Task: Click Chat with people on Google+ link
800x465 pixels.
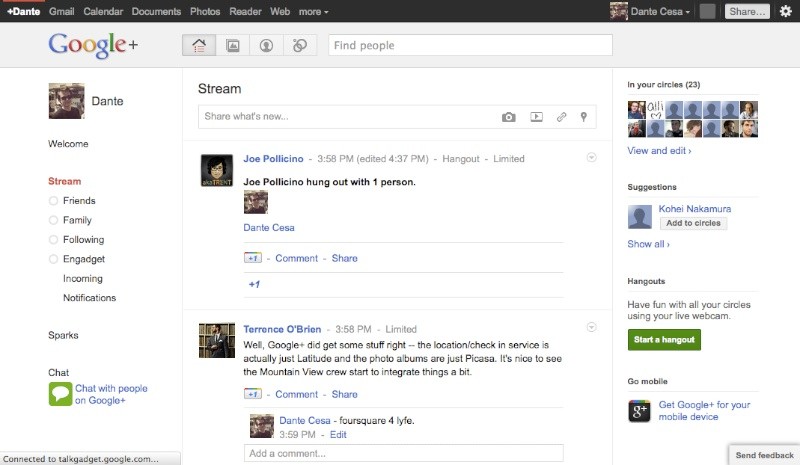Action: 111,394
